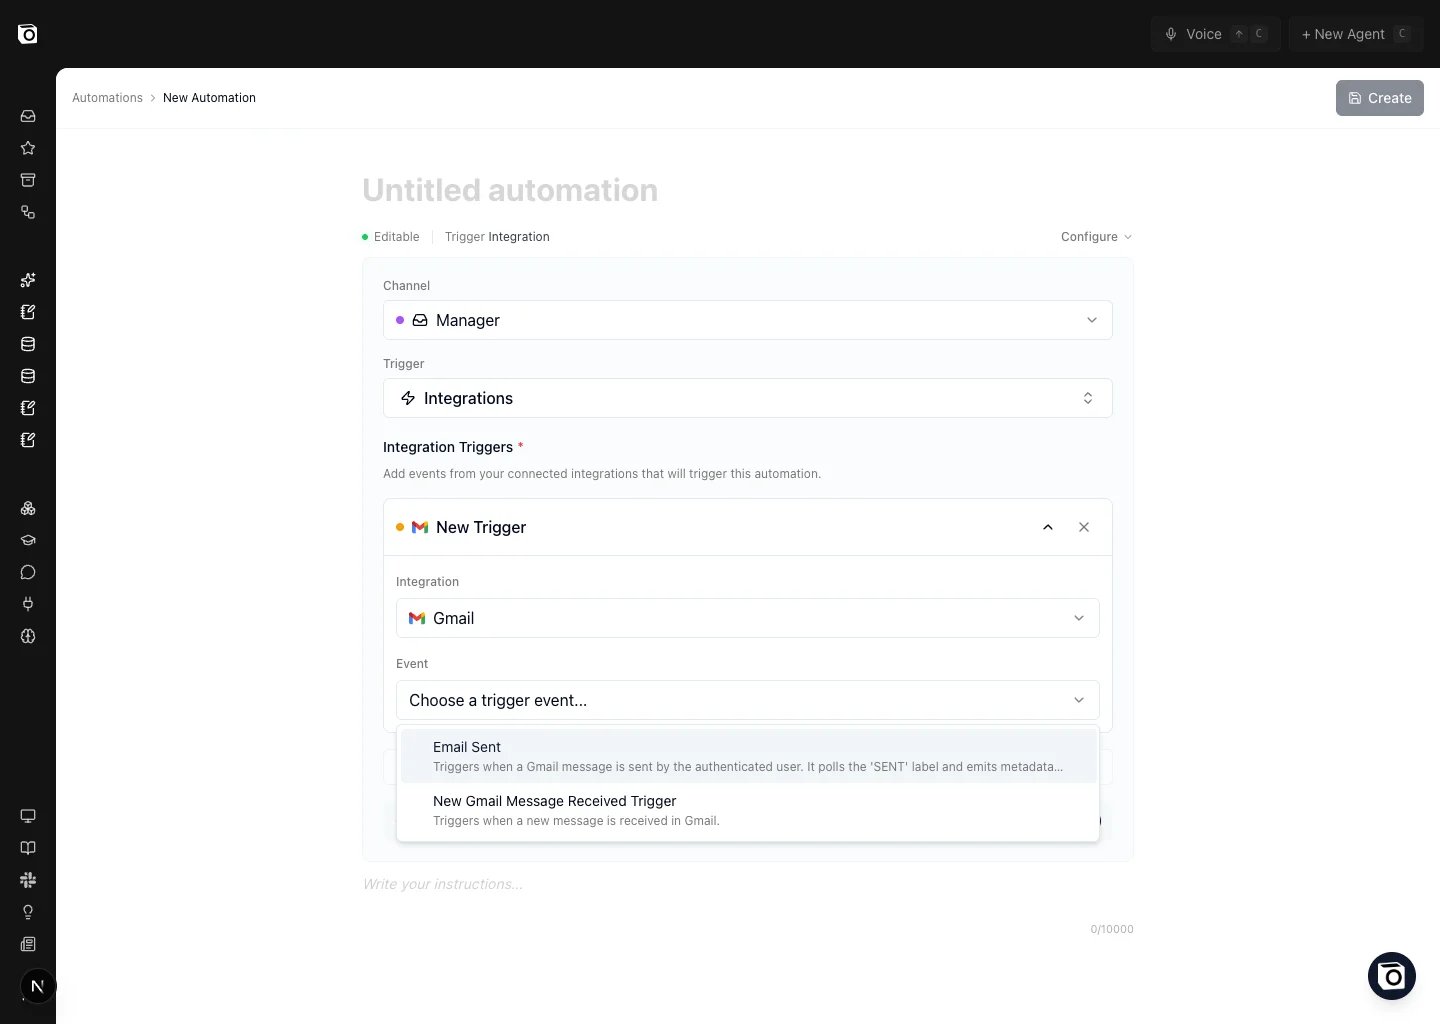Select New Gmail Message Received Trigger option
Screen dimensions: 1440x1024
(748, 810)
